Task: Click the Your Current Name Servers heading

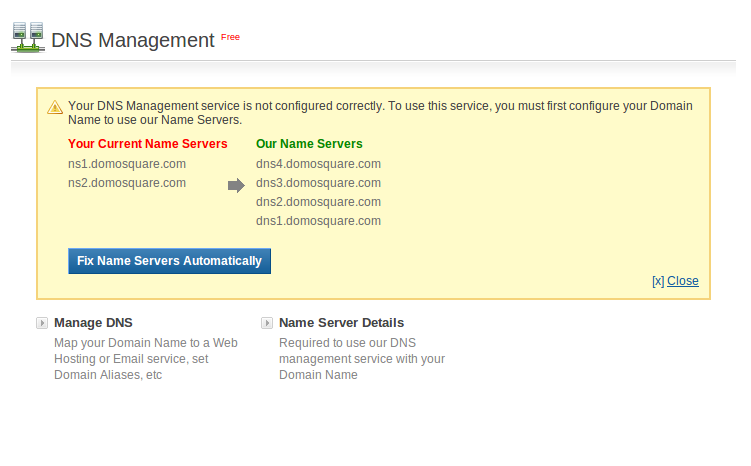Action: (x=148, y=144)
